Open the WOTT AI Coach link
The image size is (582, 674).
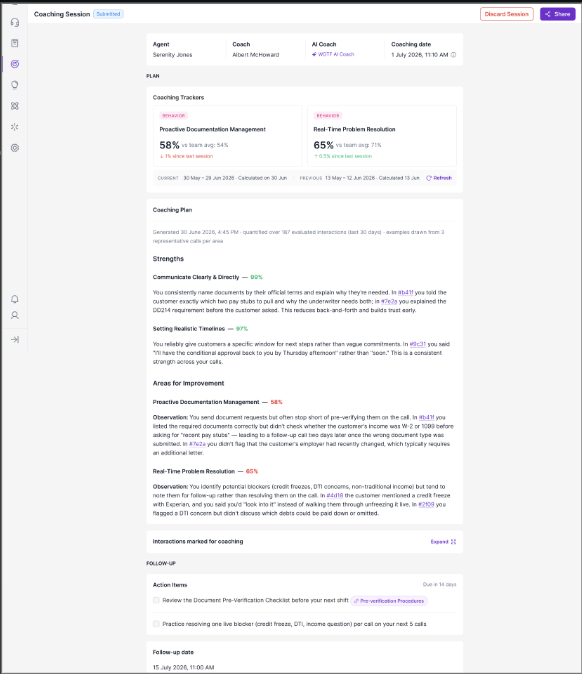tap(333, 54)
